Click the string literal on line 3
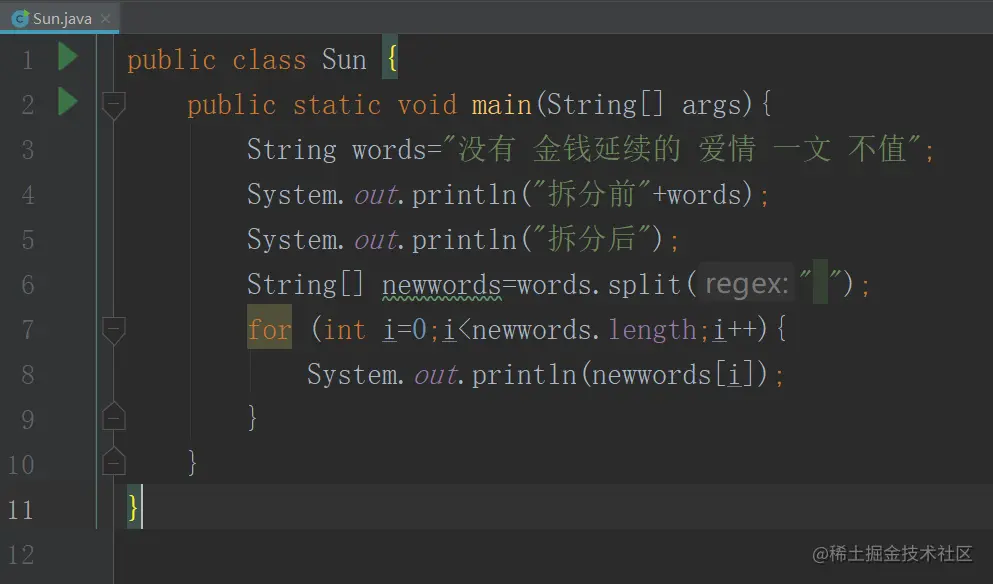Screen dimensions: 993x584 point(682,149)
